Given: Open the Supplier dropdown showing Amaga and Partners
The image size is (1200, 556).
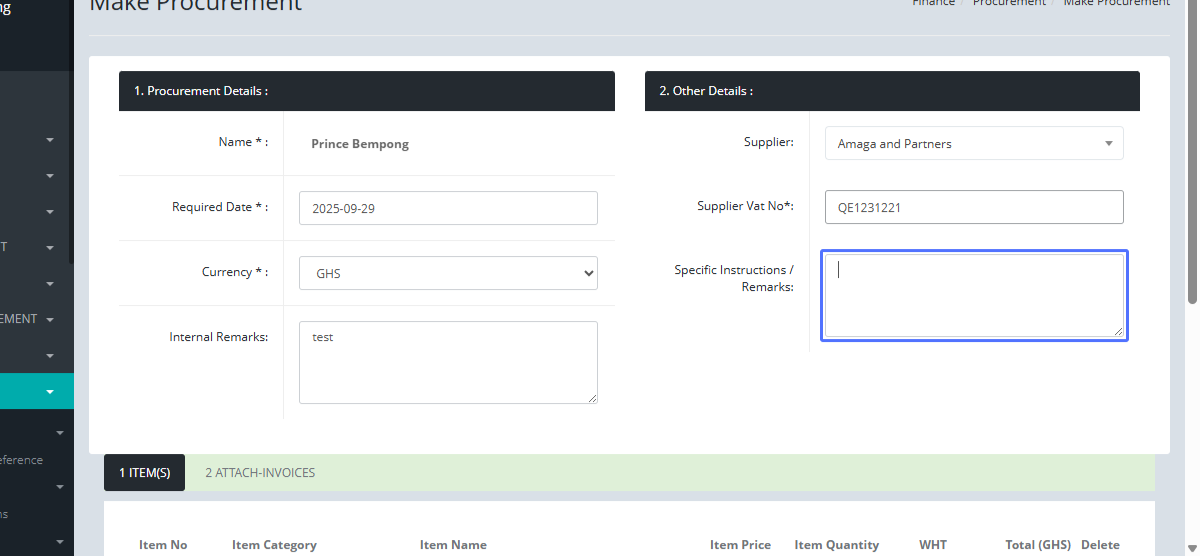Looking at the screenshot, I should (973, 143).
